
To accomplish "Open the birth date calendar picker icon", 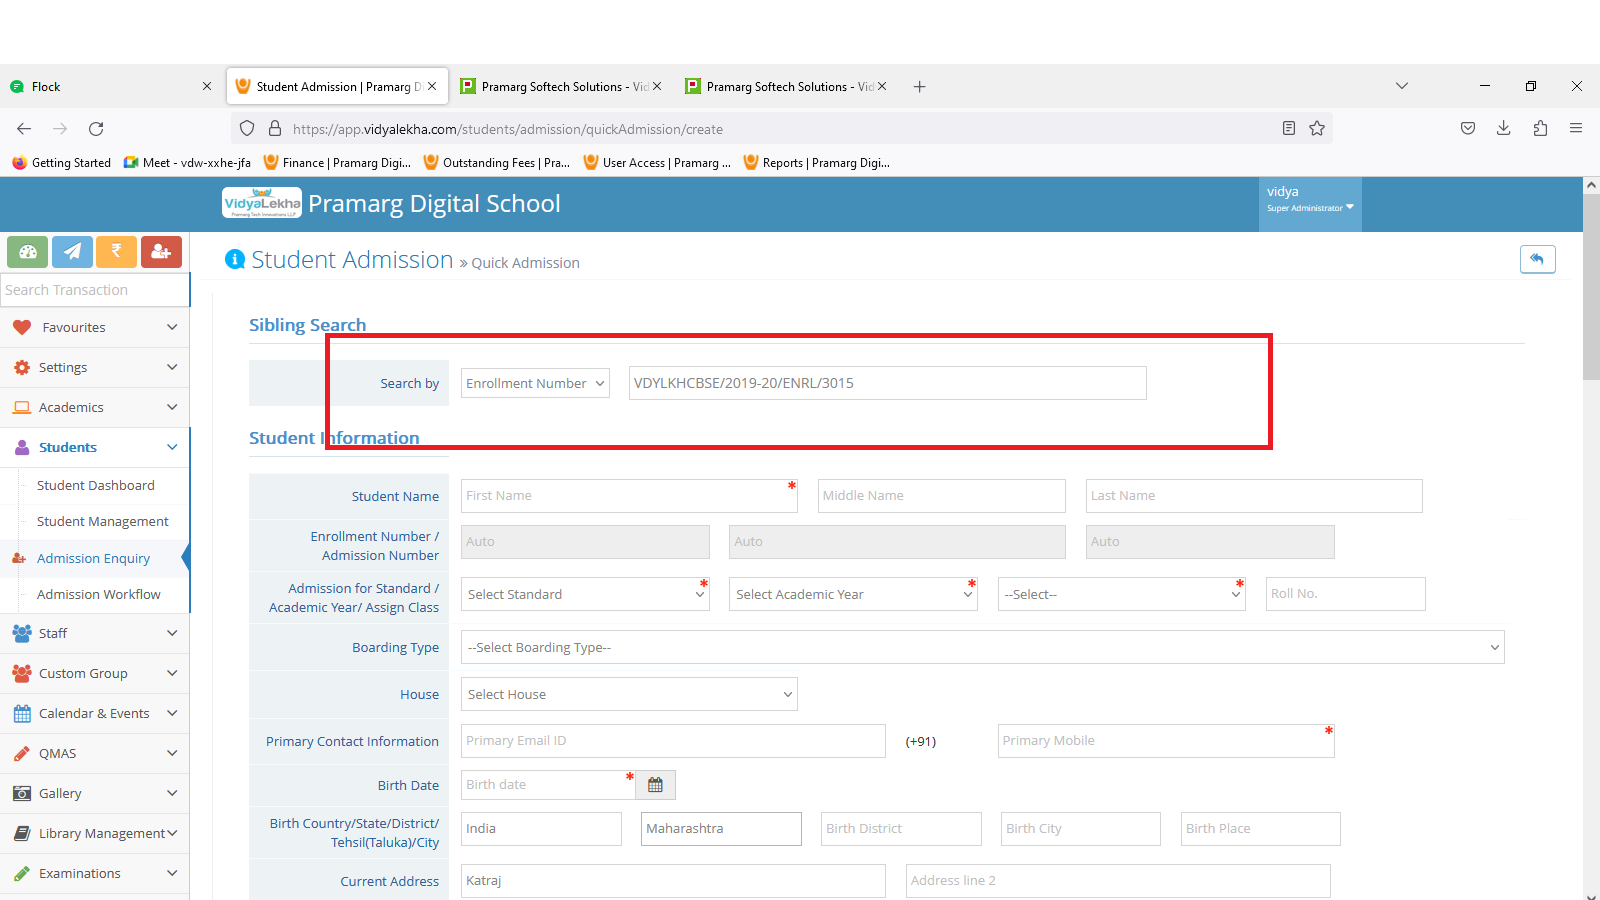I will point(655,785).
